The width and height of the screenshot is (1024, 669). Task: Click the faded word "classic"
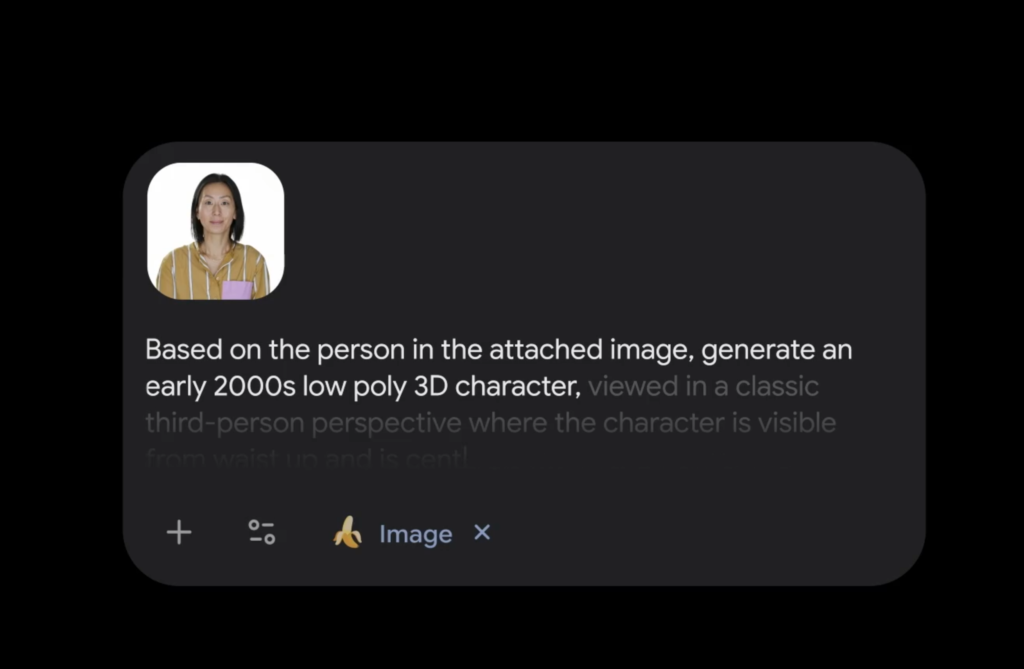(776, 387)
